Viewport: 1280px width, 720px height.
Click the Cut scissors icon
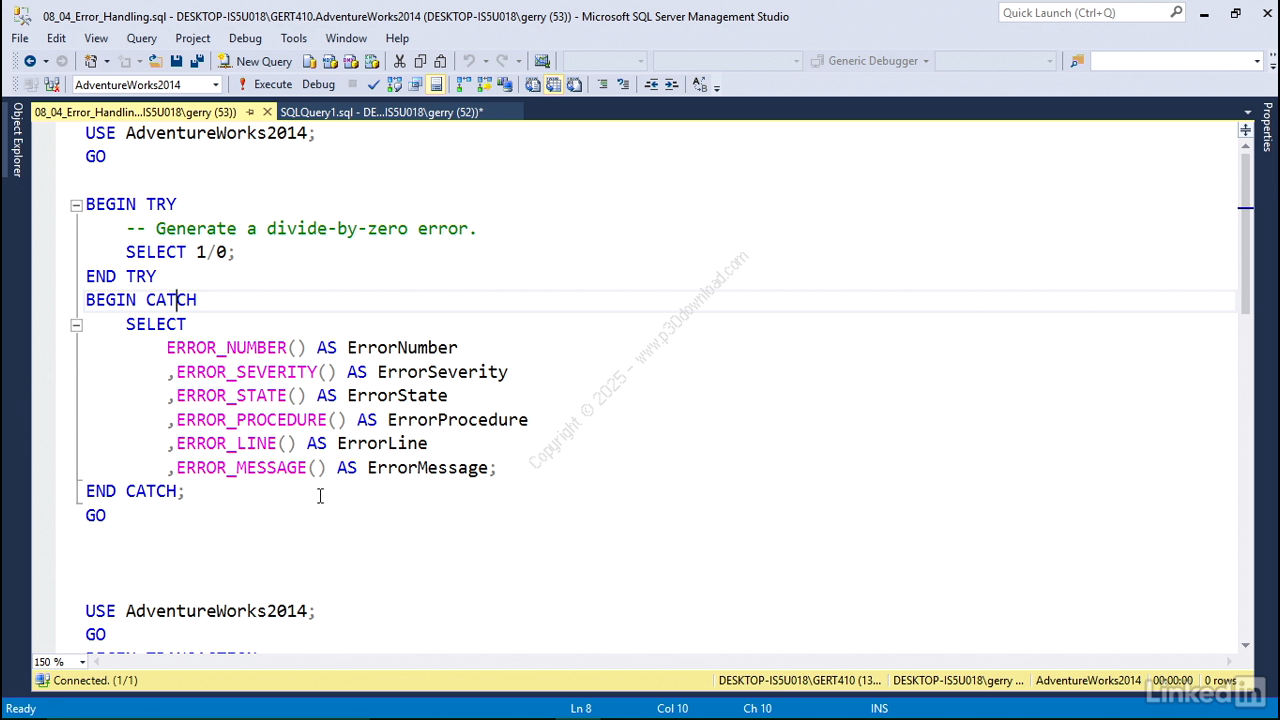click(x=399, y=61)
